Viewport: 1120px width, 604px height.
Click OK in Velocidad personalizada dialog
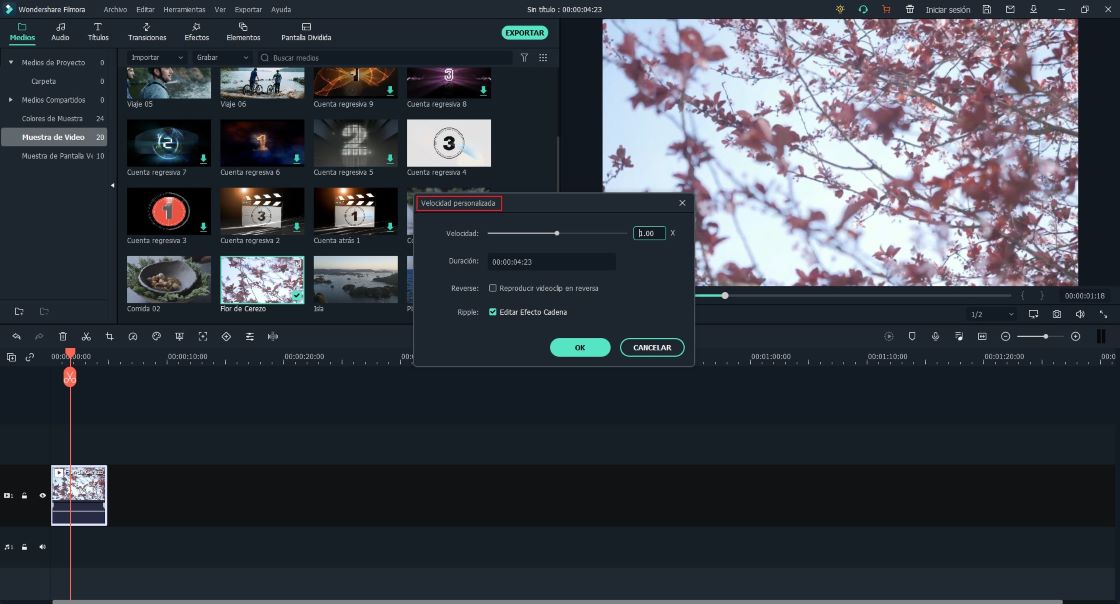pyautogui.click(x=580, y=348)
